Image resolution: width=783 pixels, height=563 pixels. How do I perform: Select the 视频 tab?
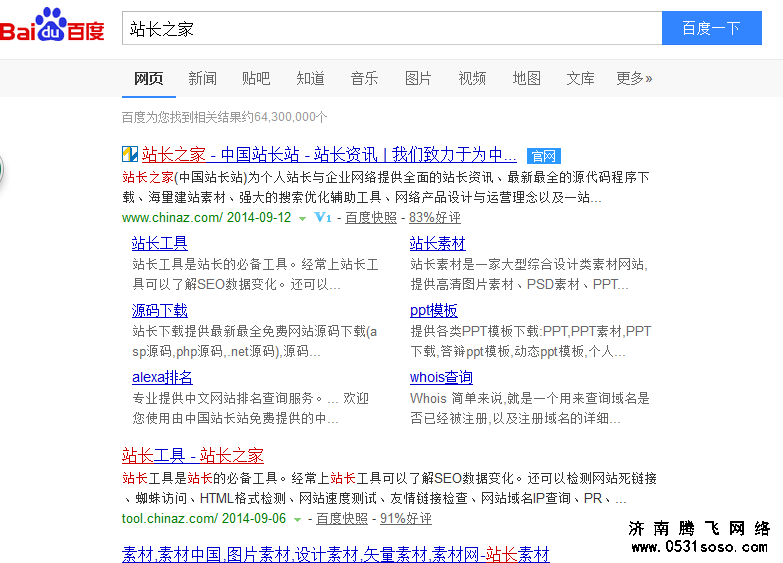(472, 78)
